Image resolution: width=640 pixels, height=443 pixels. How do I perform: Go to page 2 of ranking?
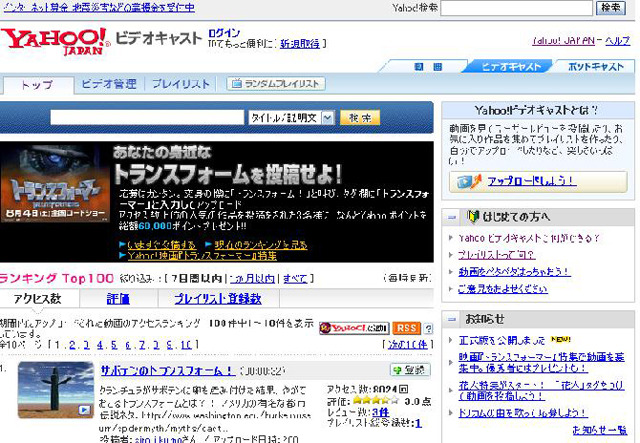(72, 345)
